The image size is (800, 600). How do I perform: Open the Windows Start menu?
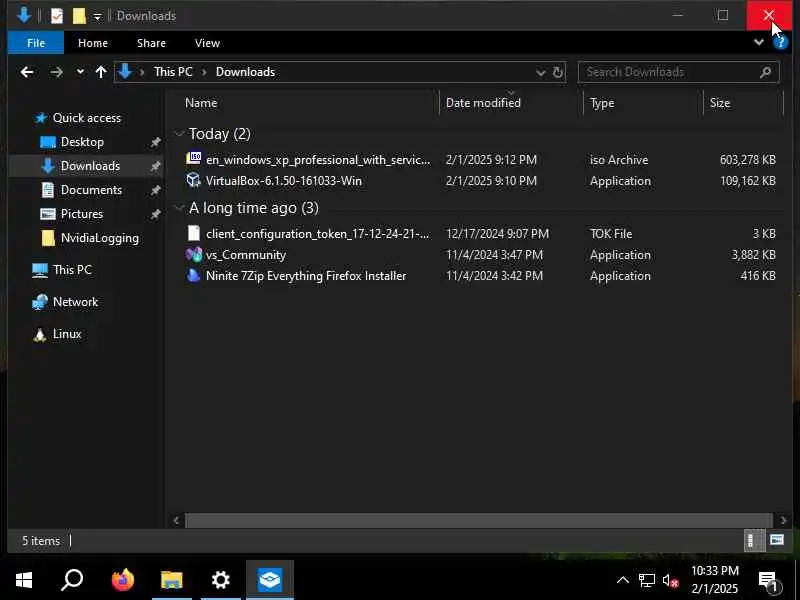point(23,580)
